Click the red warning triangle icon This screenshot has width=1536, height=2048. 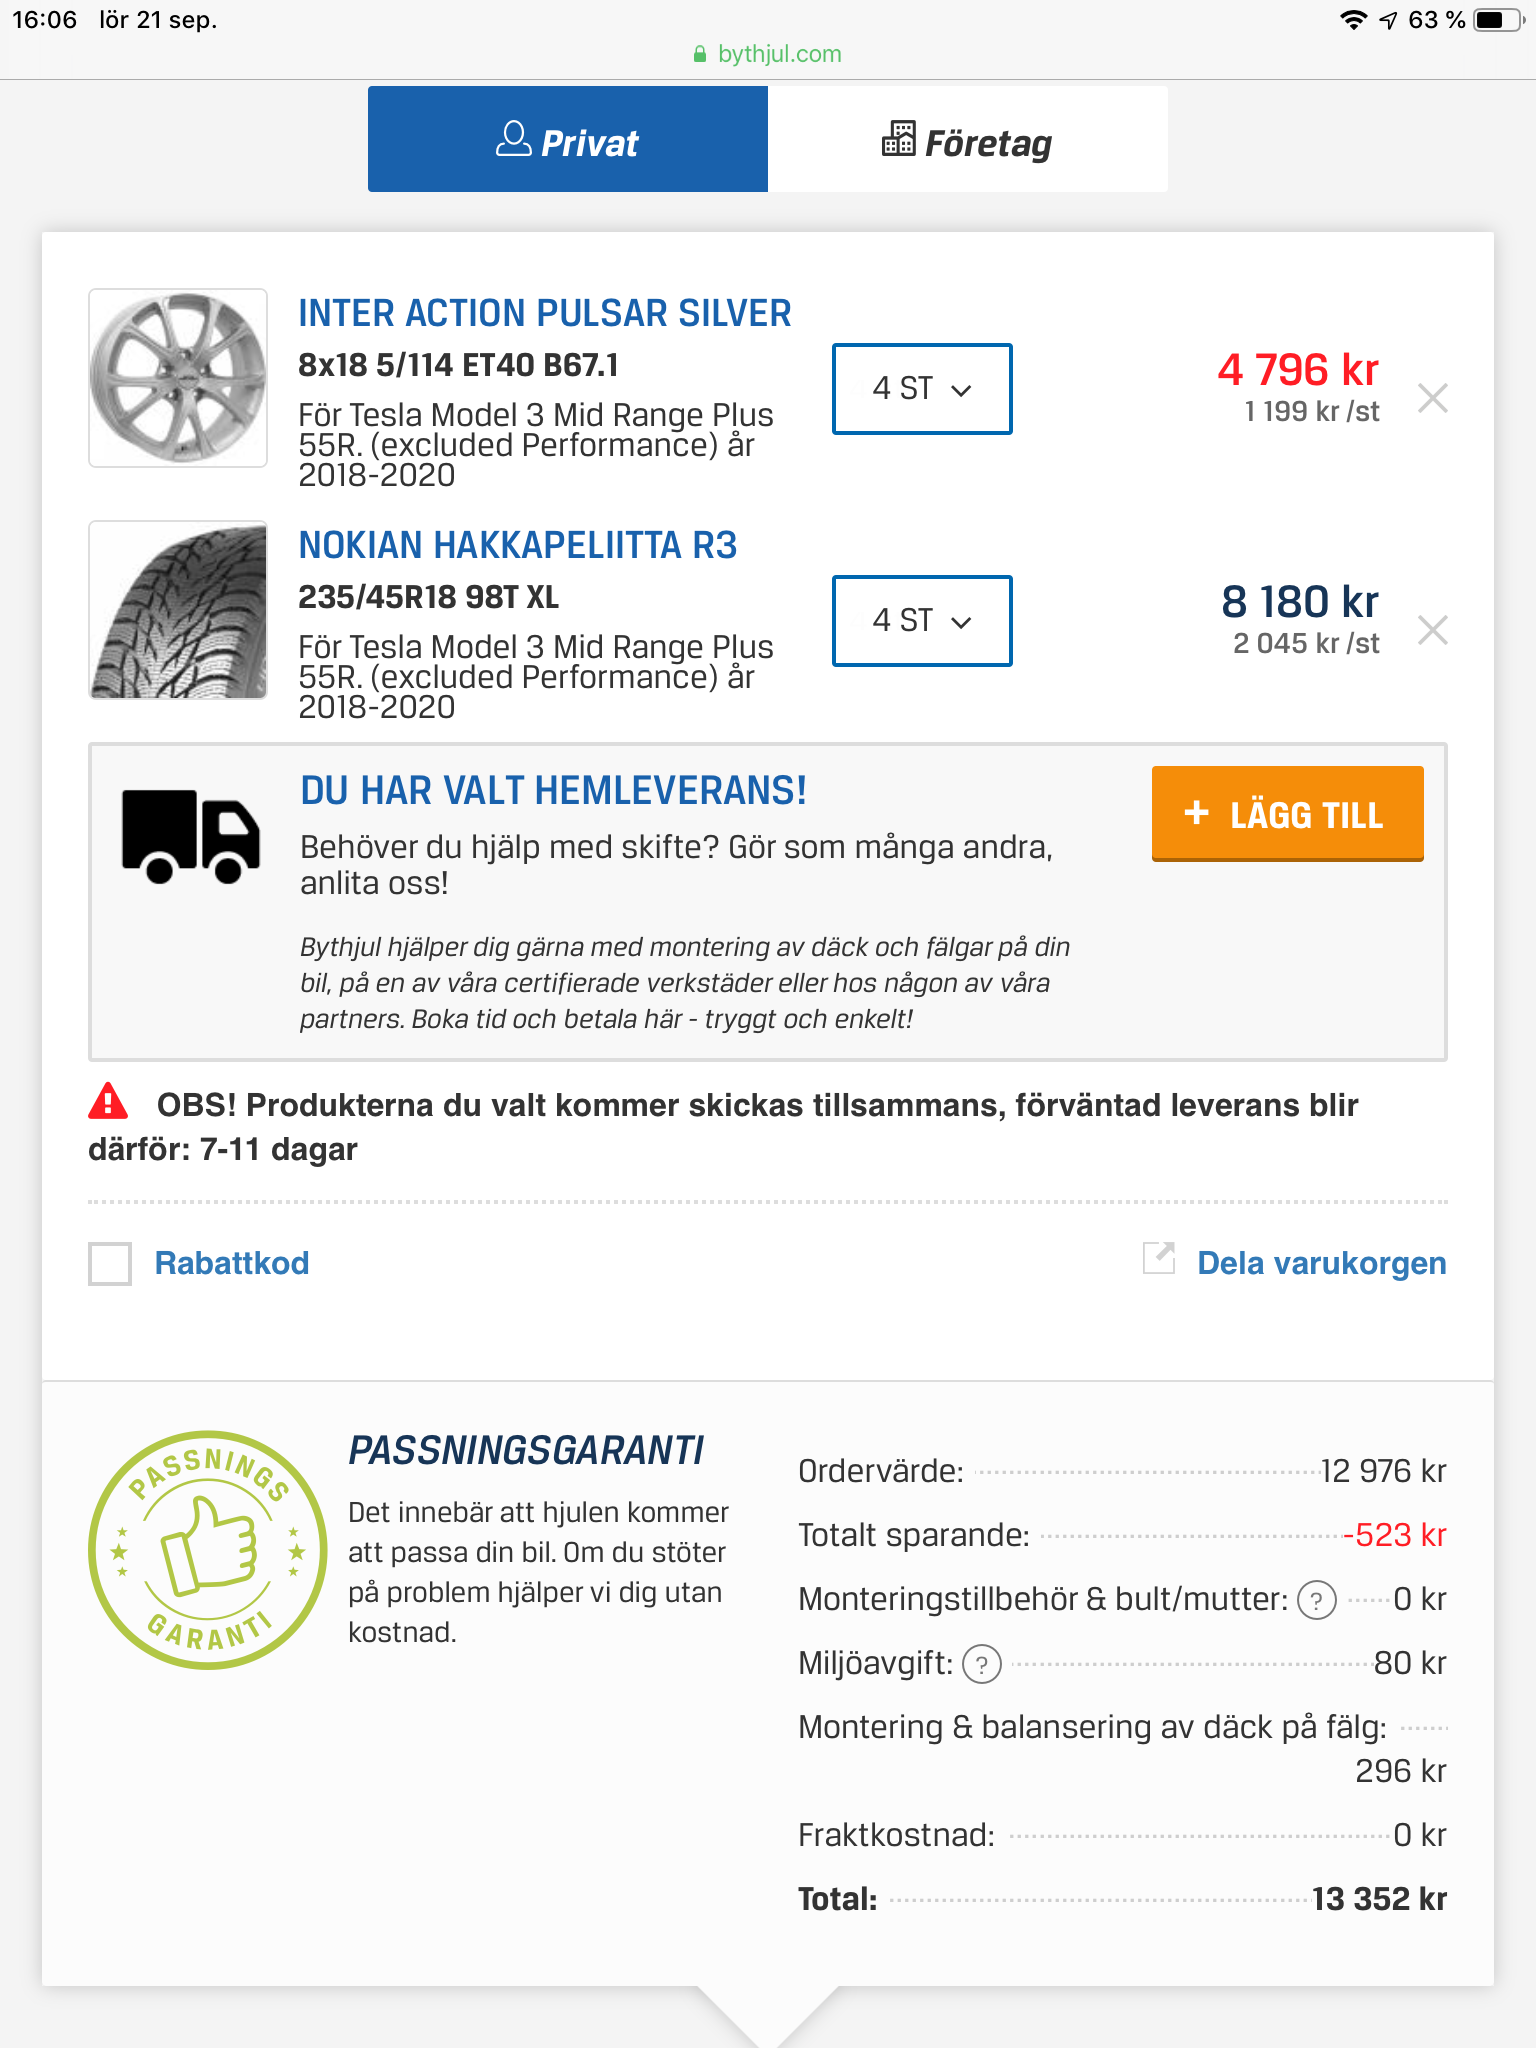(x=108, y=1102)
